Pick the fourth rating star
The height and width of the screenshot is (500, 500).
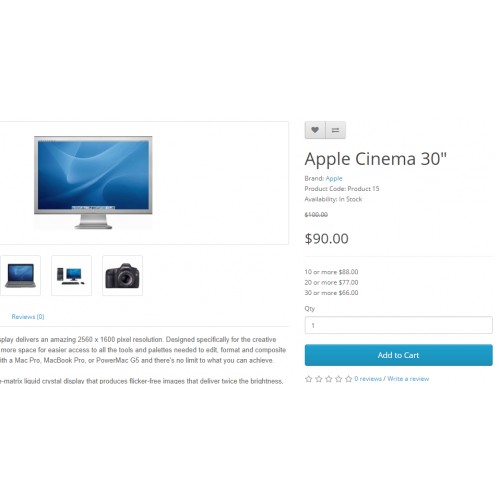[x=339, y=379]
